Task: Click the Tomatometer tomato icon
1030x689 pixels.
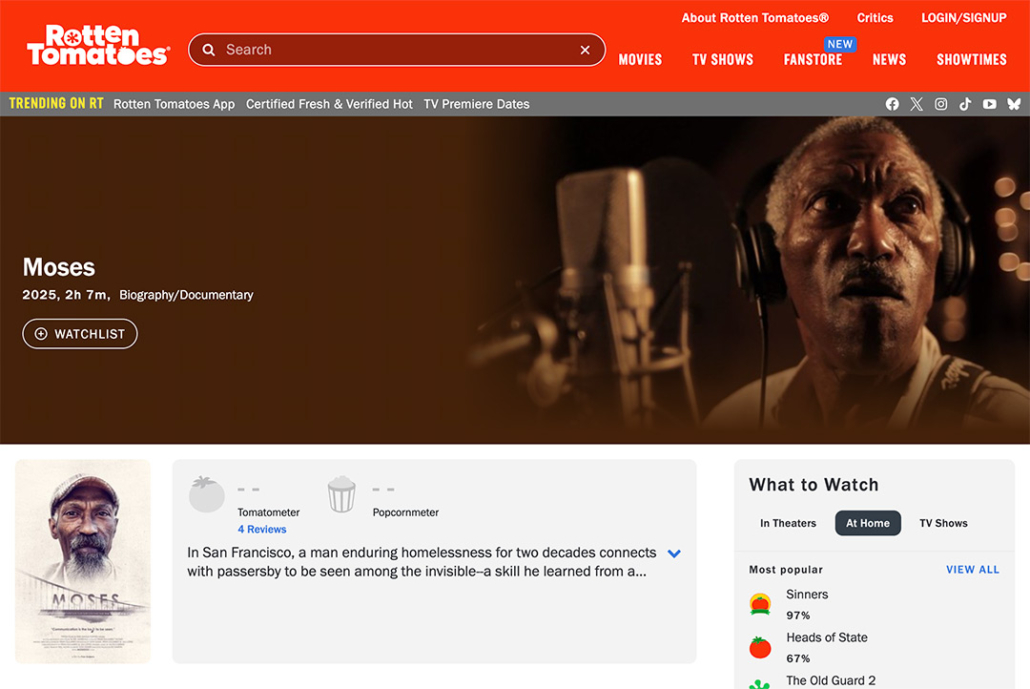Action: tap(207, 495)
